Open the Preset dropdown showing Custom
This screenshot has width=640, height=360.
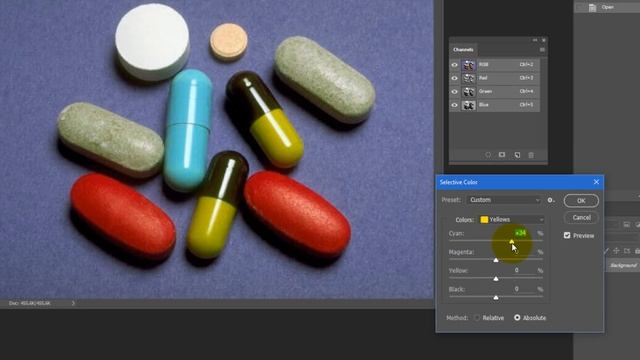(x=504, y=200)
